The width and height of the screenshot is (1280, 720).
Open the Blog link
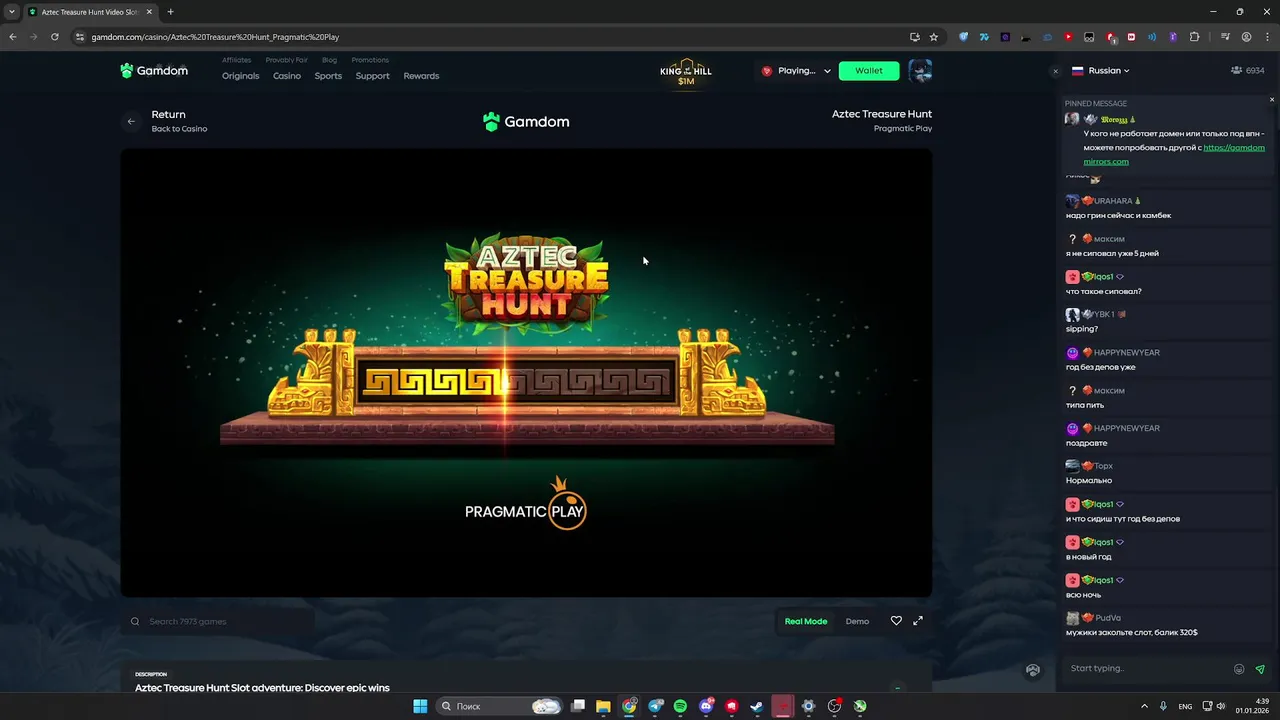(329, 60)
